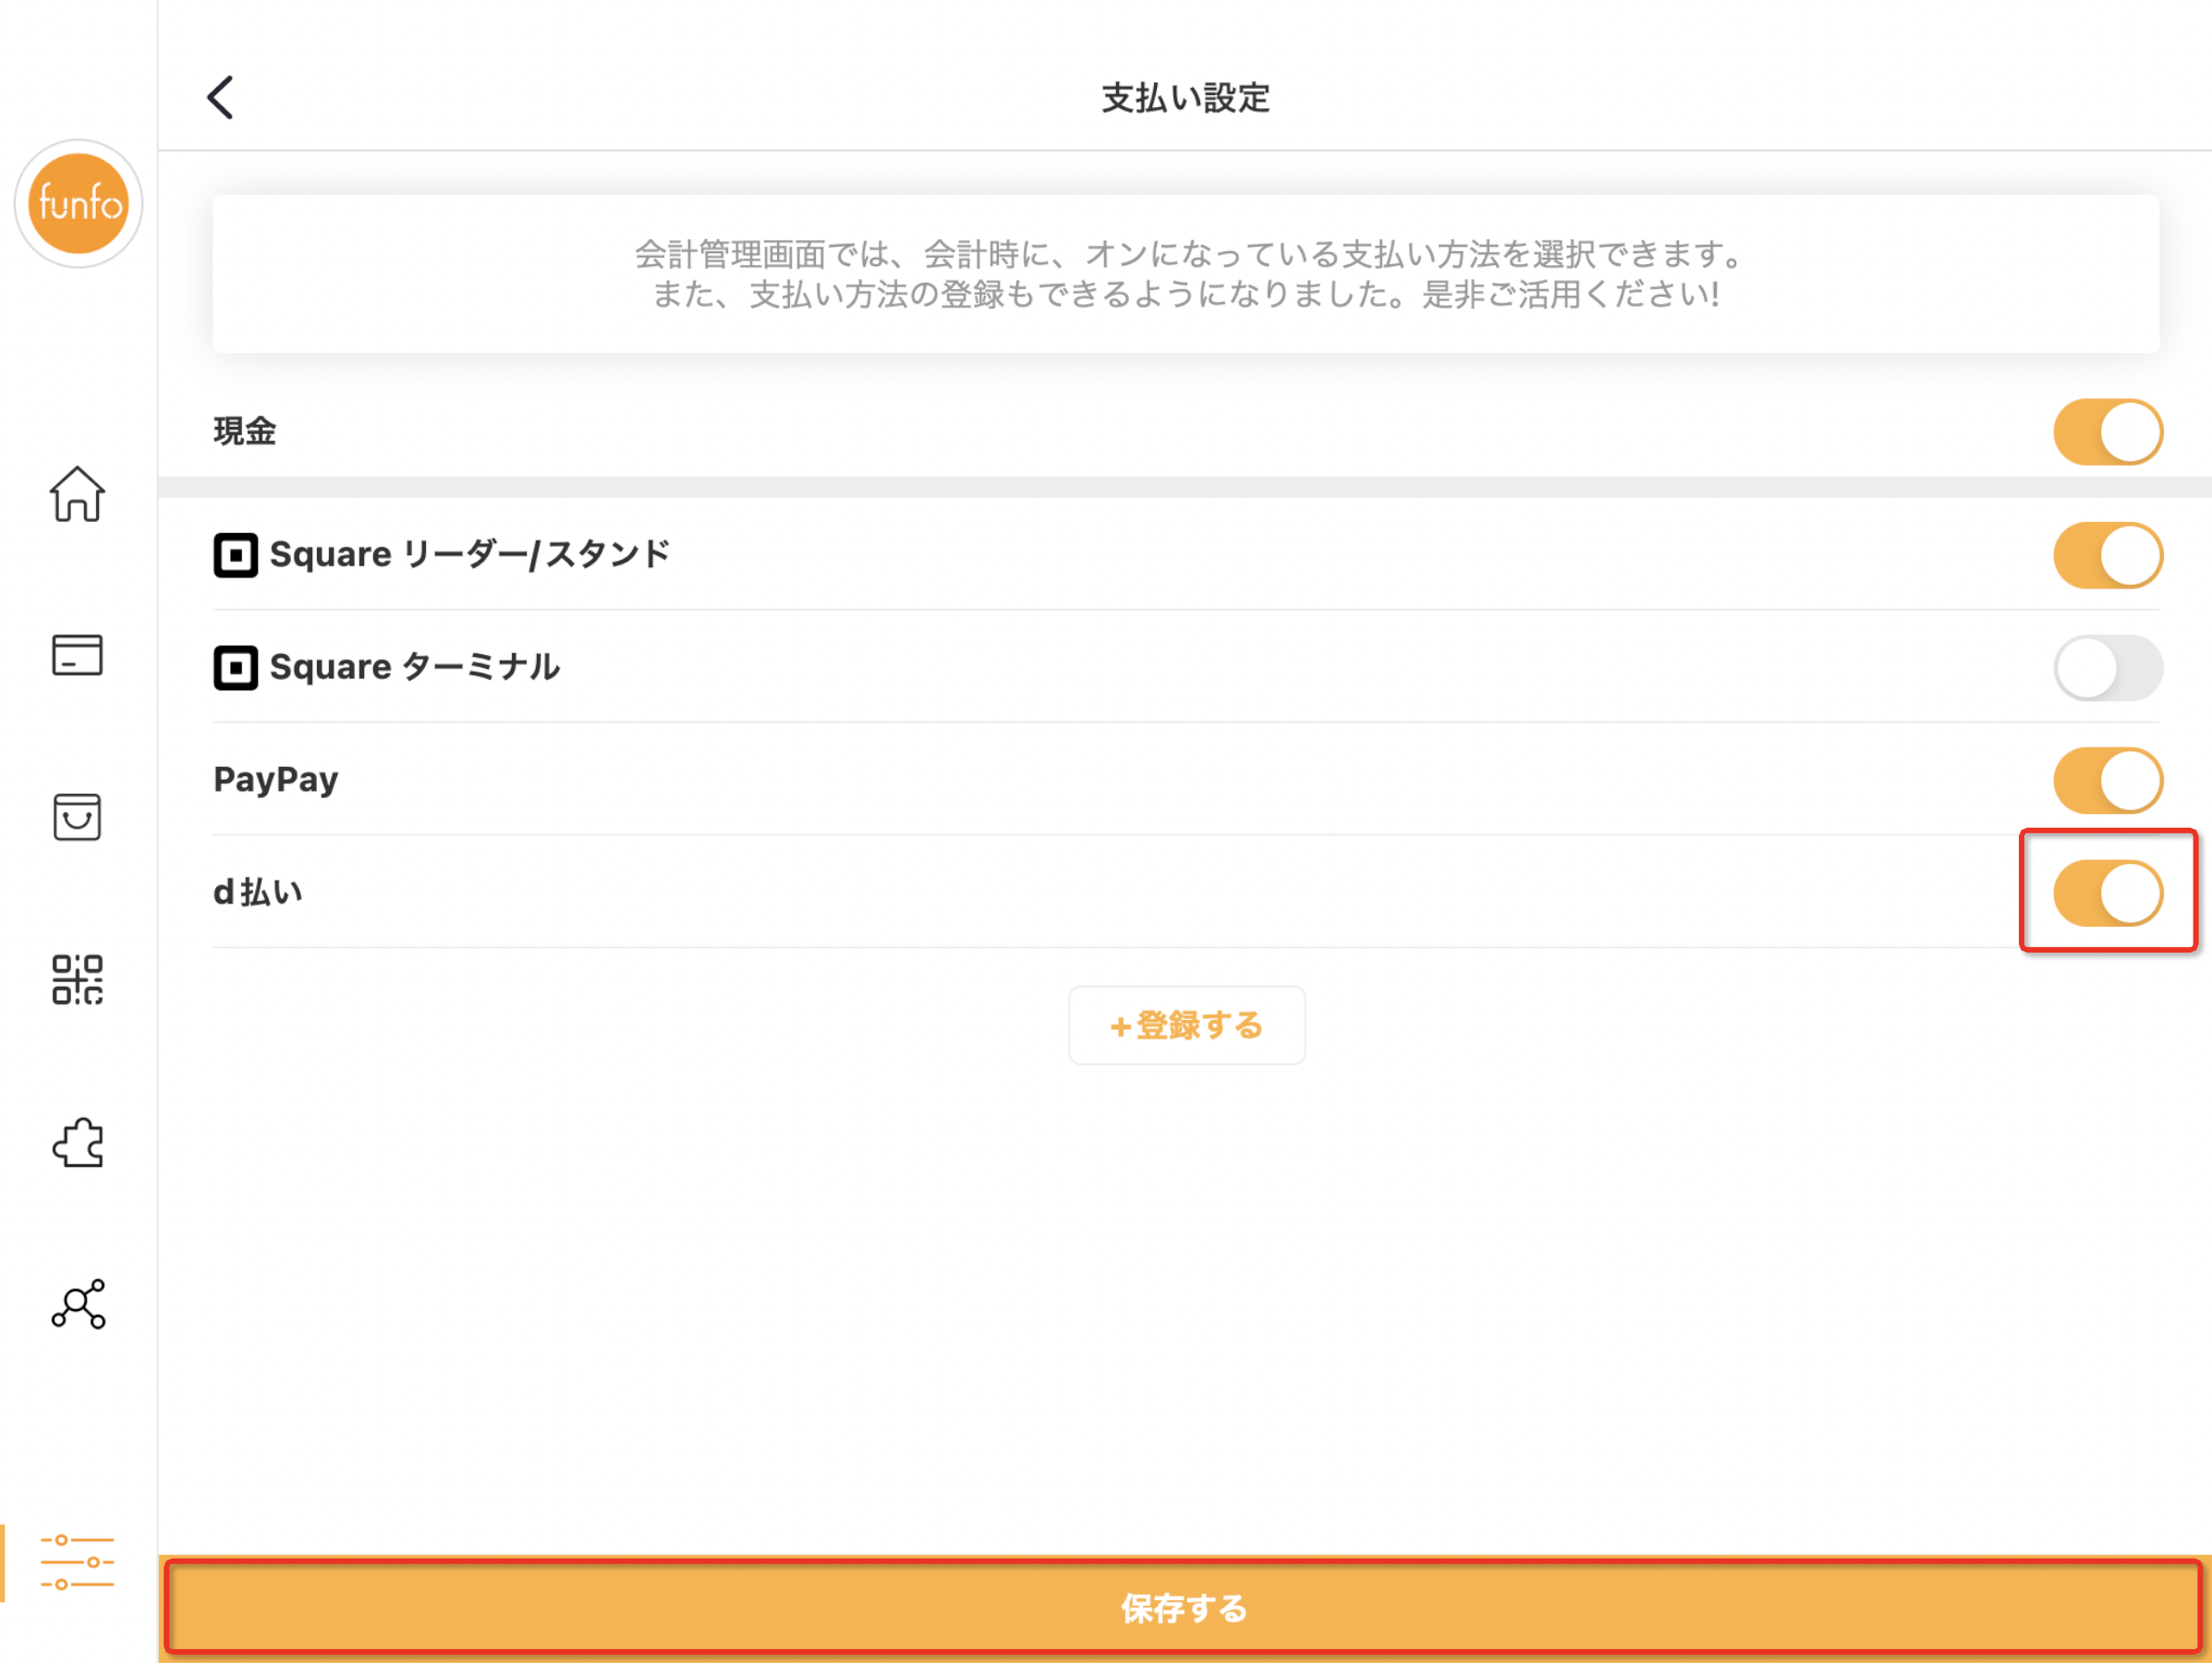Screen dimensions: 2212x1663
Task: Click the PayPay label
Action: 276,780
